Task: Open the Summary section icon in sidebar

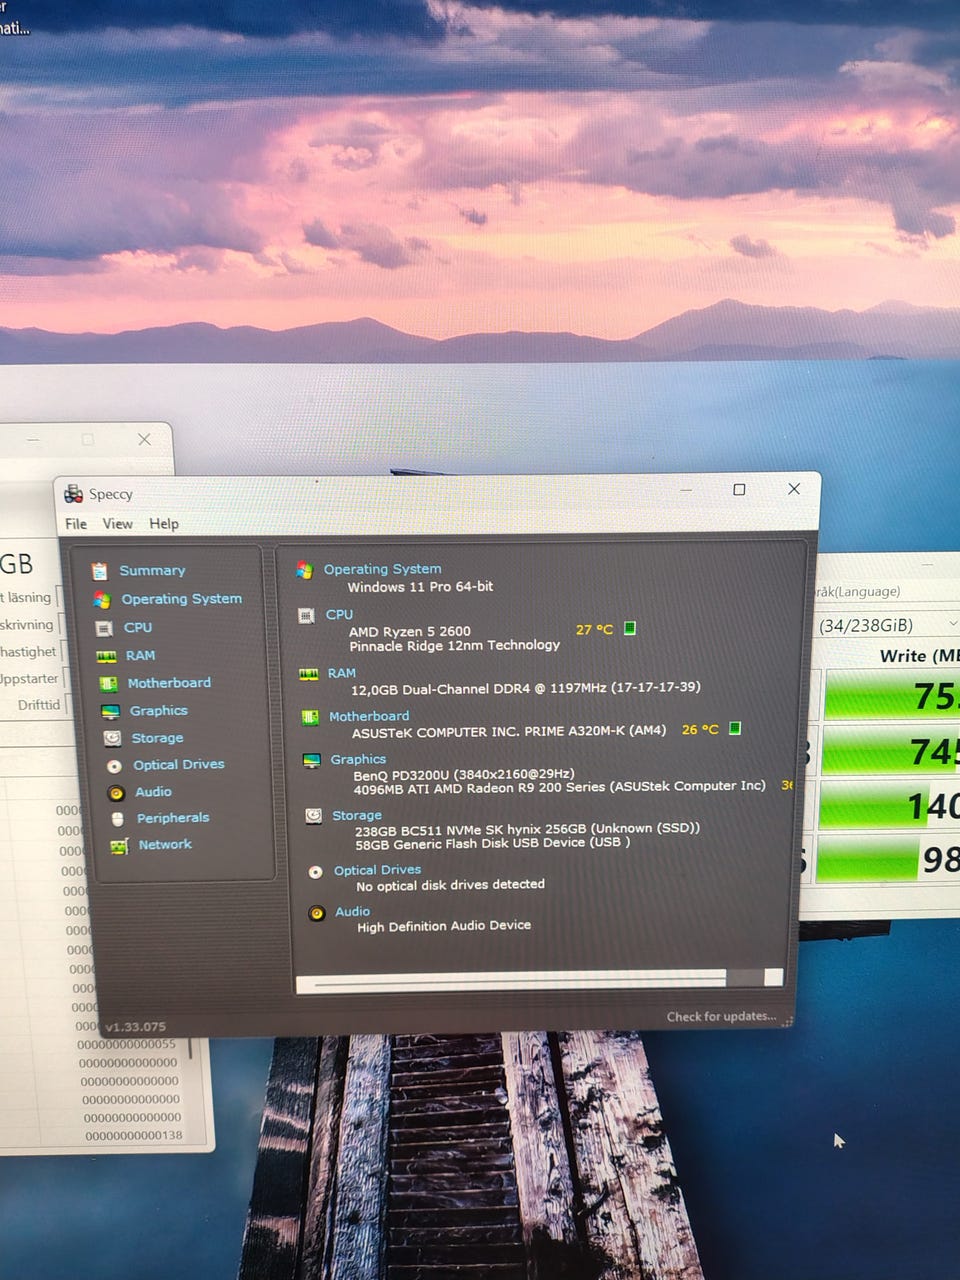Action: 100,571
